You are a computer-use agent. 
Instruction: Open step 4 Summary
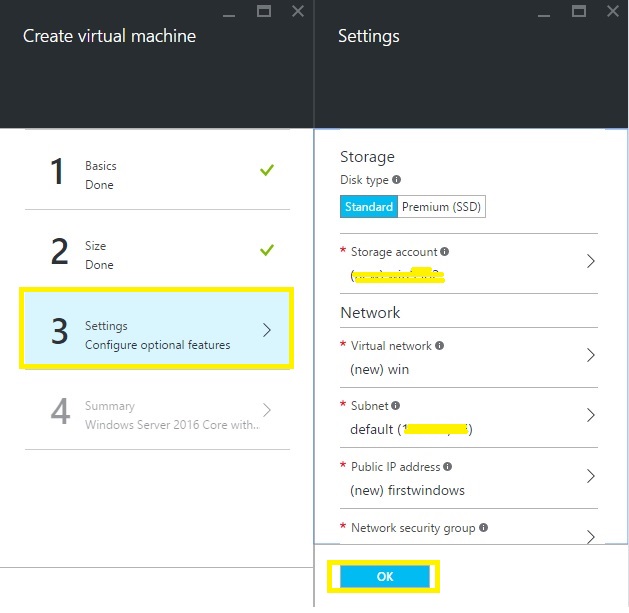pos(157,414)
